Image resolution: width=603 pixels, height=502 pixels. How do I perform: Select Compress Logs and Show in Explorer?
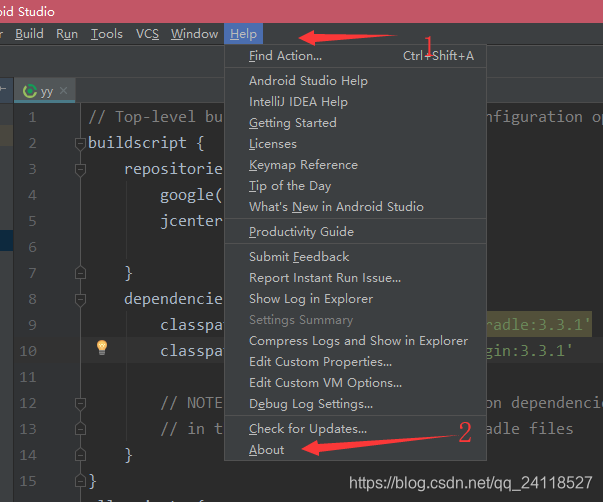tap(355, 341)
